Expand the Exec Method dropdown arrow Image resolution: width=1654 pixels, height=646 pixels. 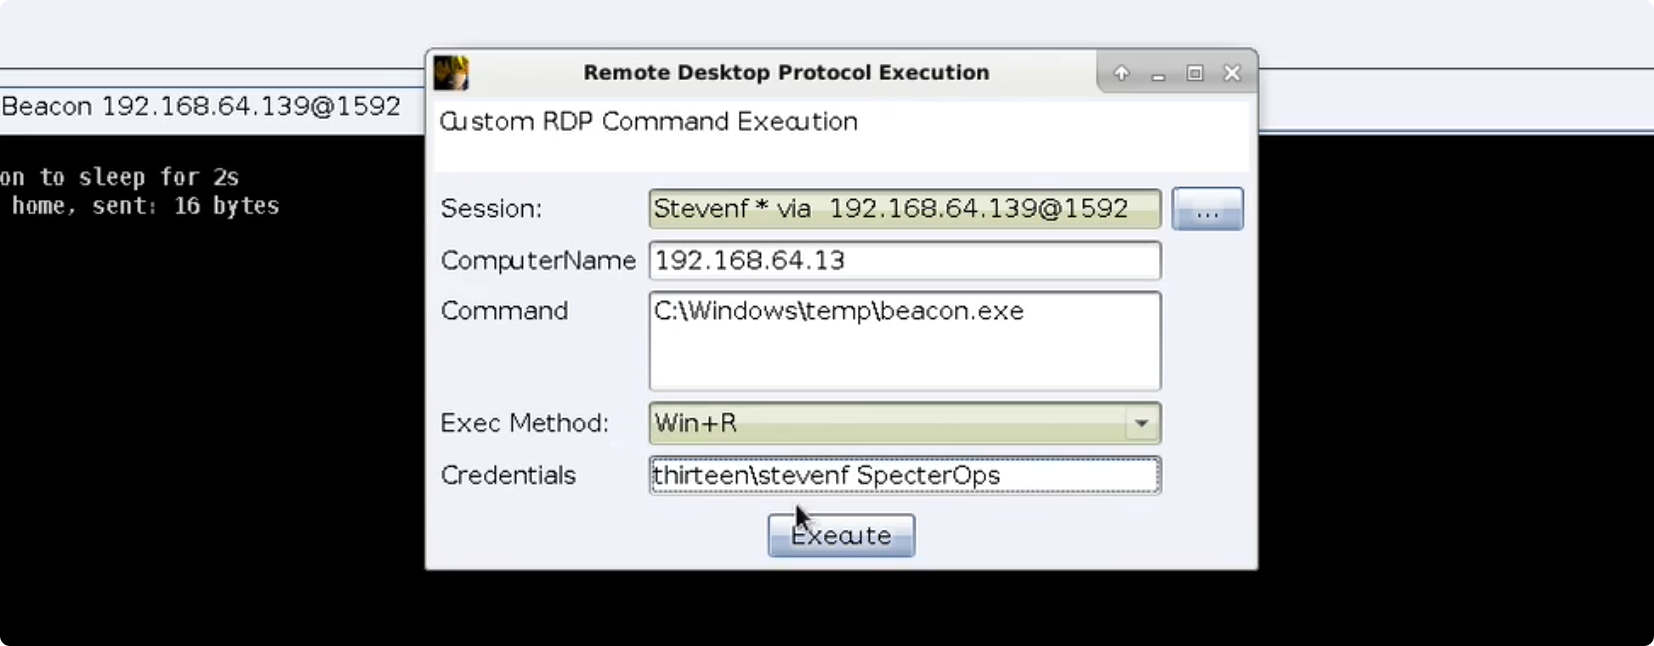click(1141, 423)
